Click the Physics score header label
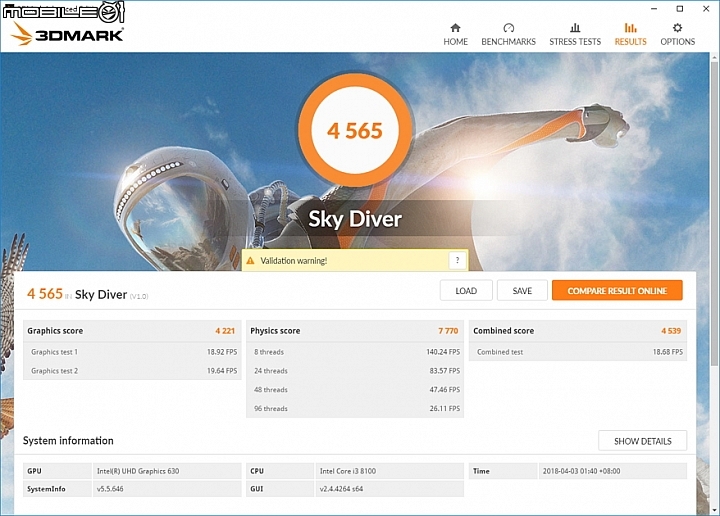 275,331
